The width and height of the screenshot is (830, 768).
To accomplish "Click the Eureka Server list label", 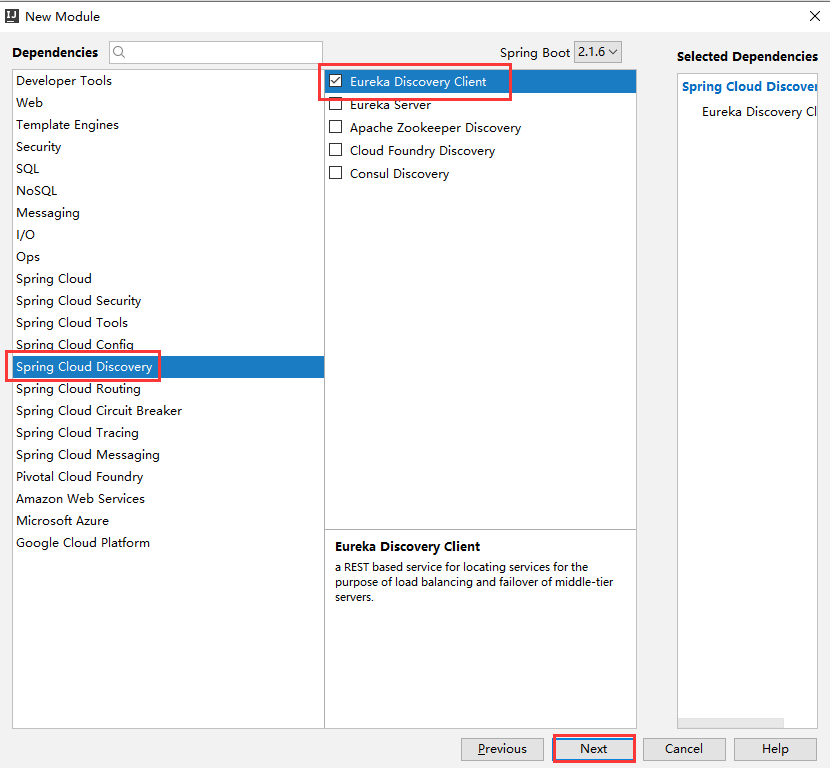I will 390,105.
